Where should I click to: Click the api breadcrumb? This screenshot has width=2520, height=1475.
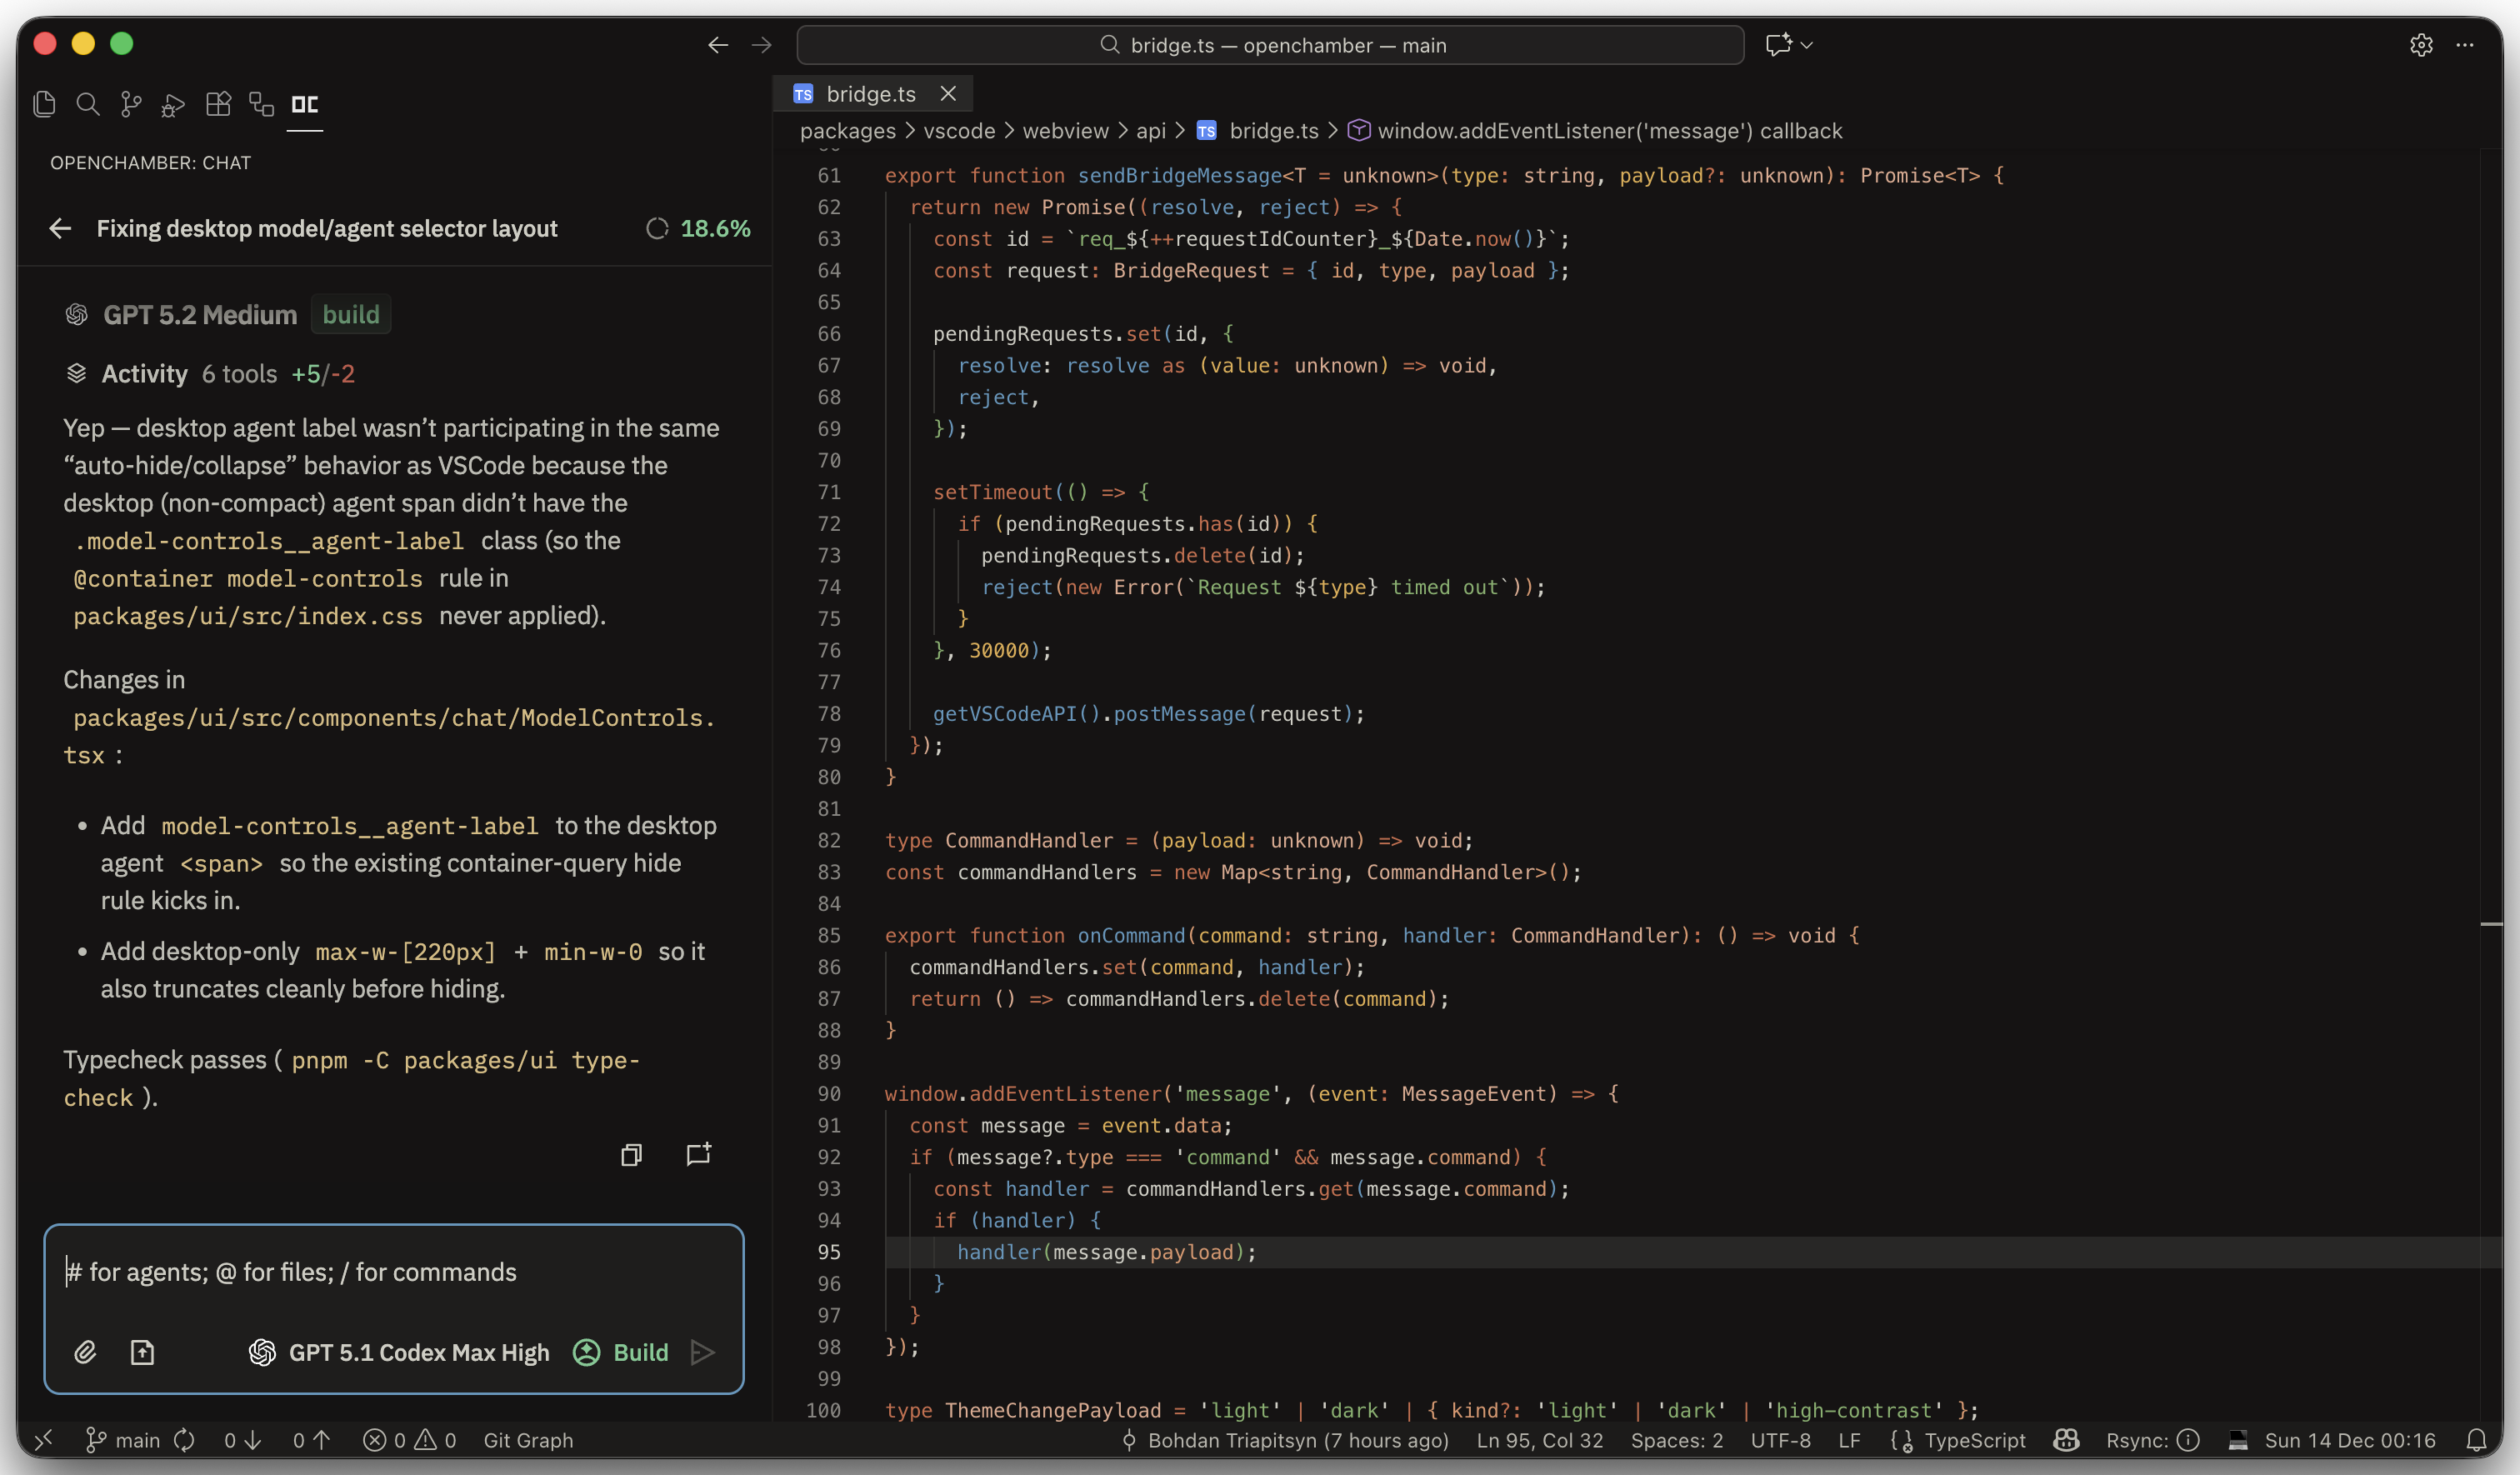point(1151,131)
